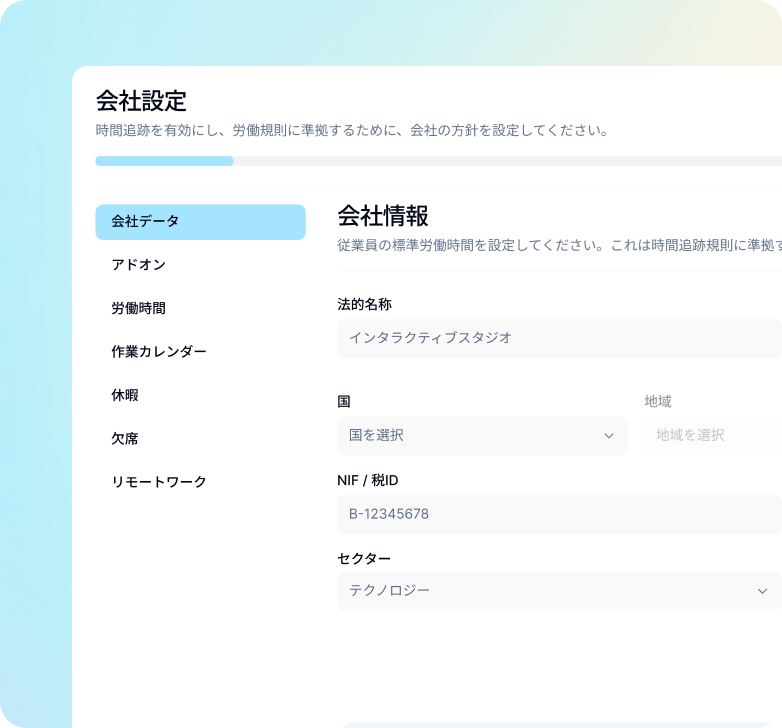Viewport: 782px width, 728px height.
Task: Select 休暇 from the sidebar
Action: [x=125, y=395]
